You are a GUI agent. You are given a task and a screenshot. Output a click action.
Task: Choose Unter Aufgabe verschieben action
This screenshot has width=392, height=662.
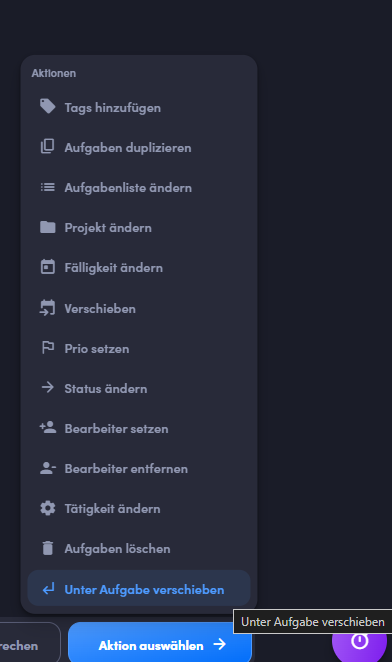point(139,589)
